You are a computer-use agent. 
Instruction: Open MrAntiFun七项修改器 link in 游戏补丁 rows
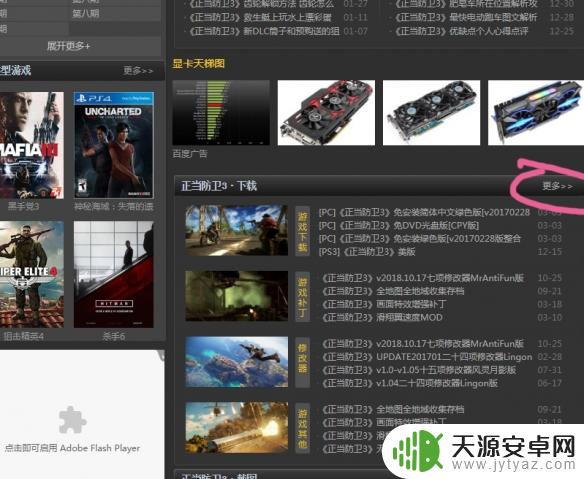pos(423,278)
